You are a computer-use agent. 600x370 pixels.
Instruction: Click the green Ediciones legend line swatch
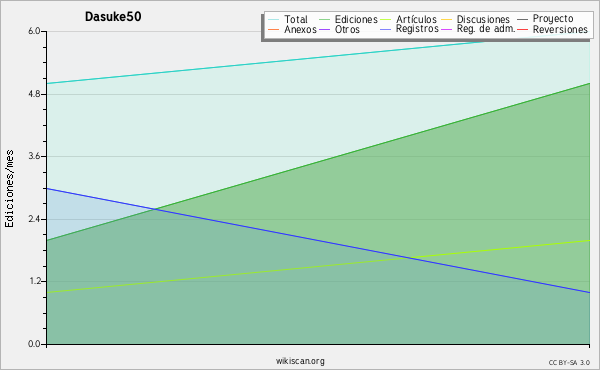pos(324,20)
